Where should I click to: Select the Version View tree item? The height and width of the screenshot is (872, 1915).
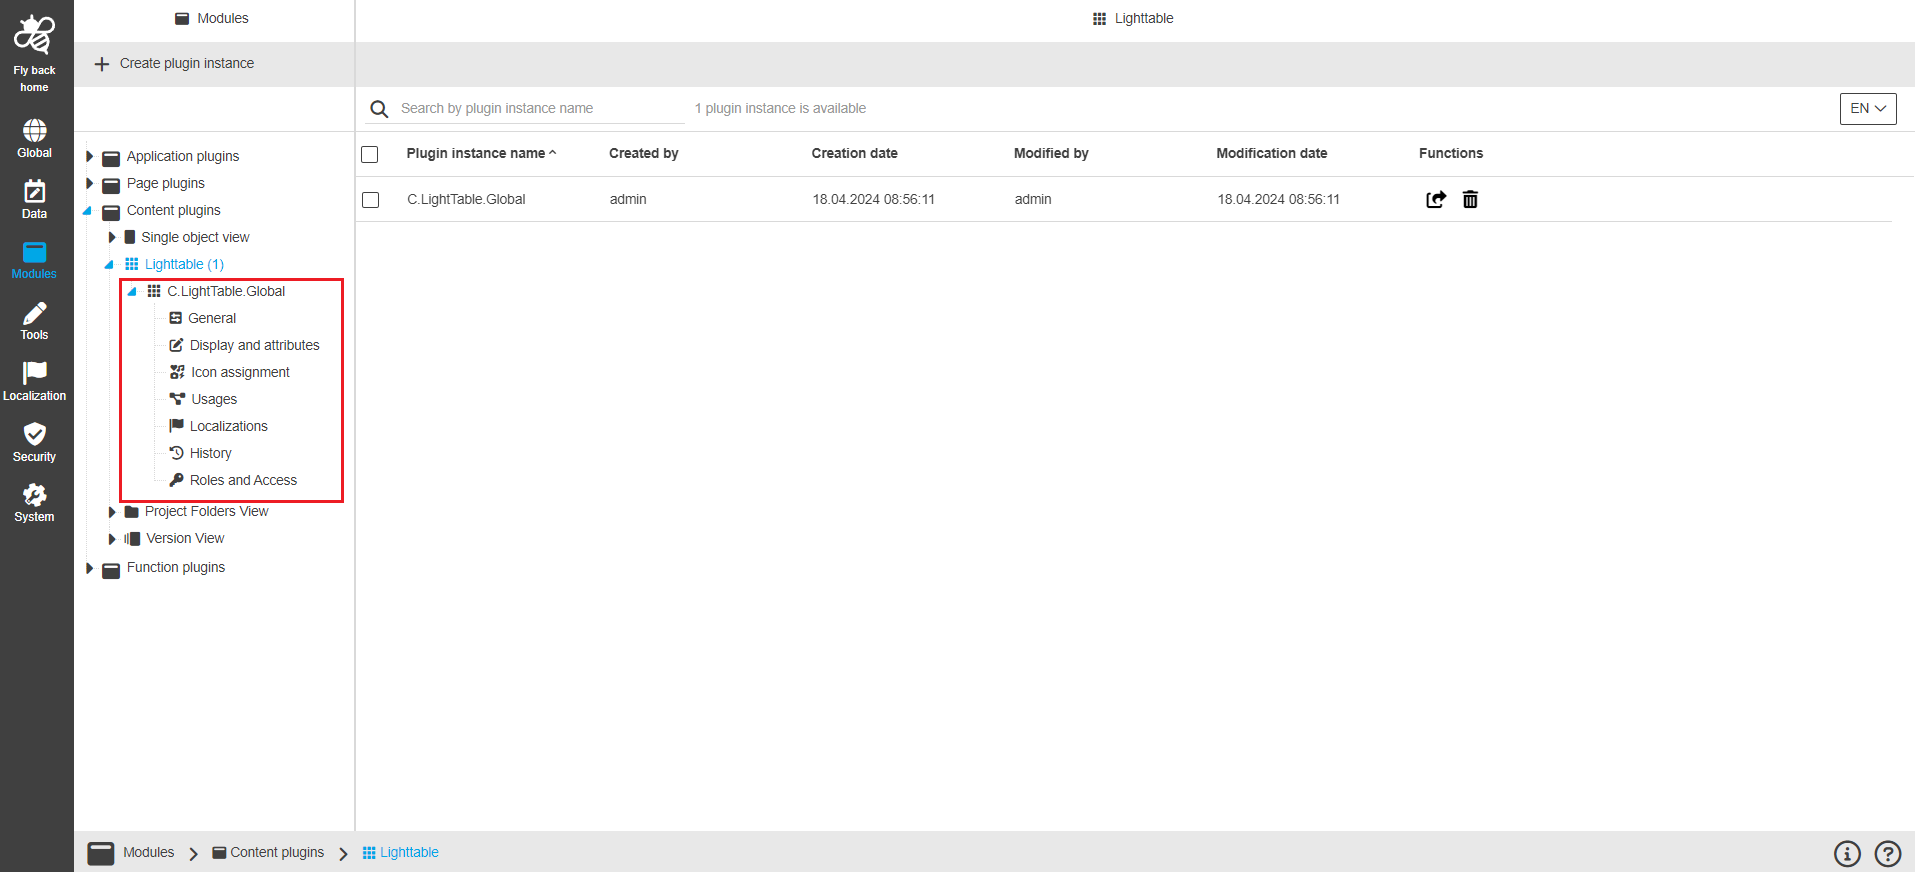point(185,538)
